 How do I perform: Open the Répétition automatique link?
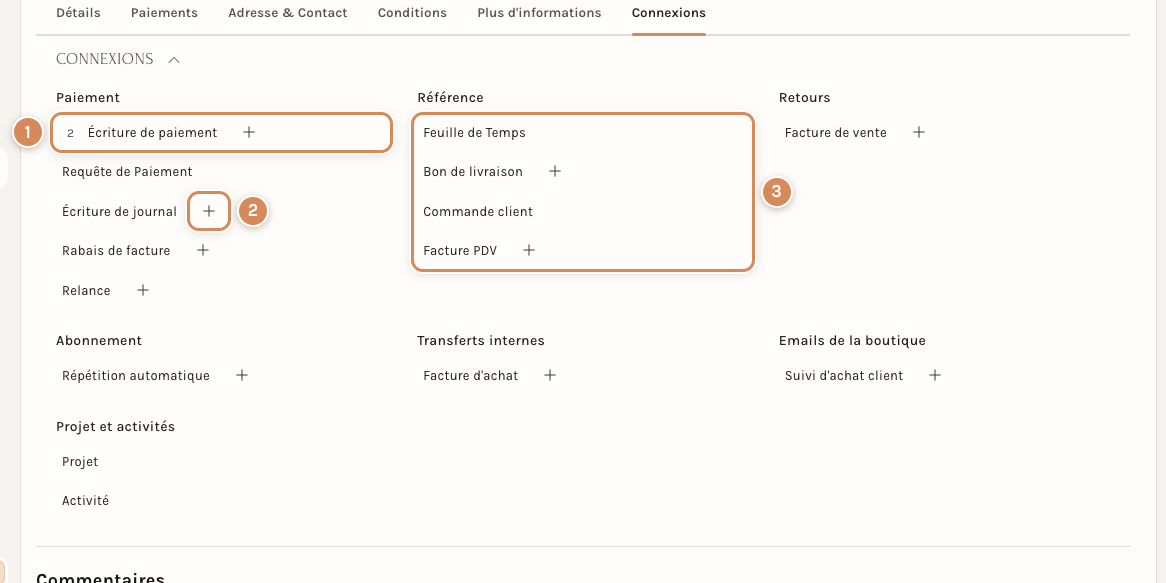coord(136,376)
